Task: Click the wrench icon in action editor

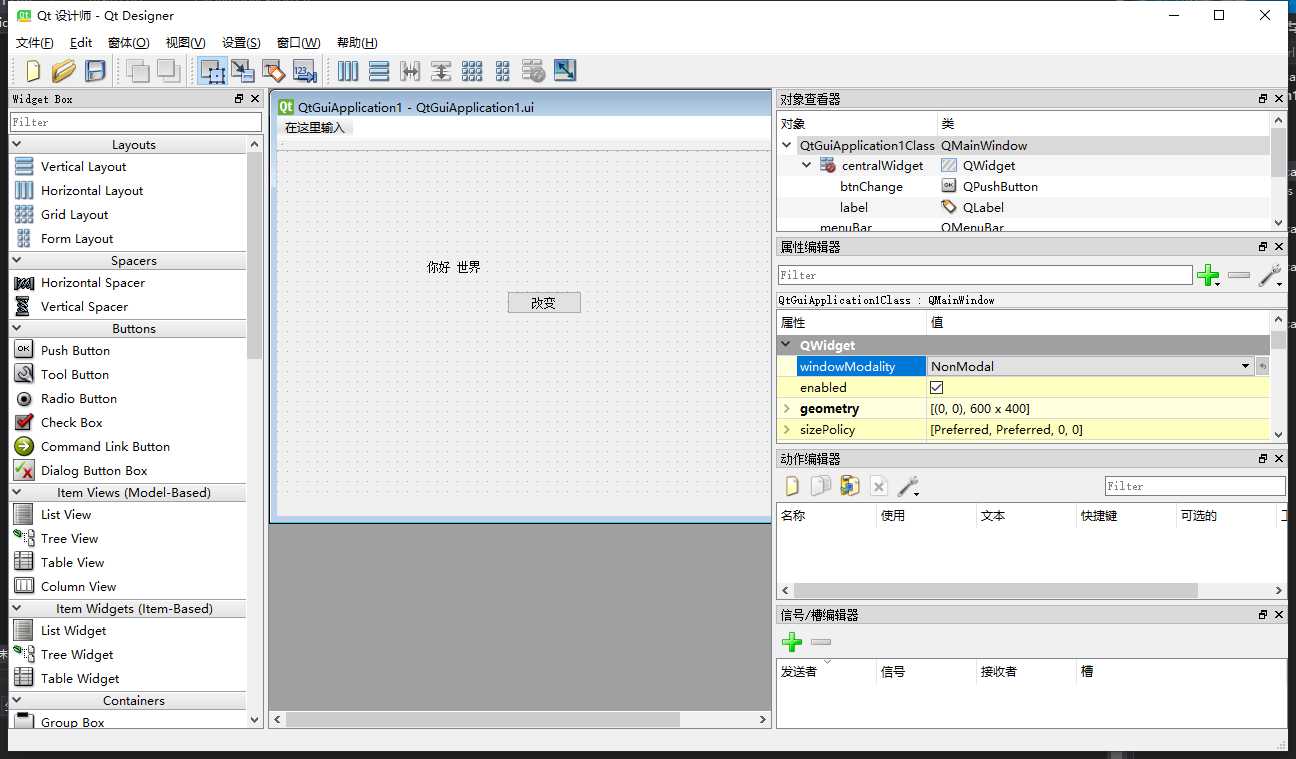Action: pos(908,486)
